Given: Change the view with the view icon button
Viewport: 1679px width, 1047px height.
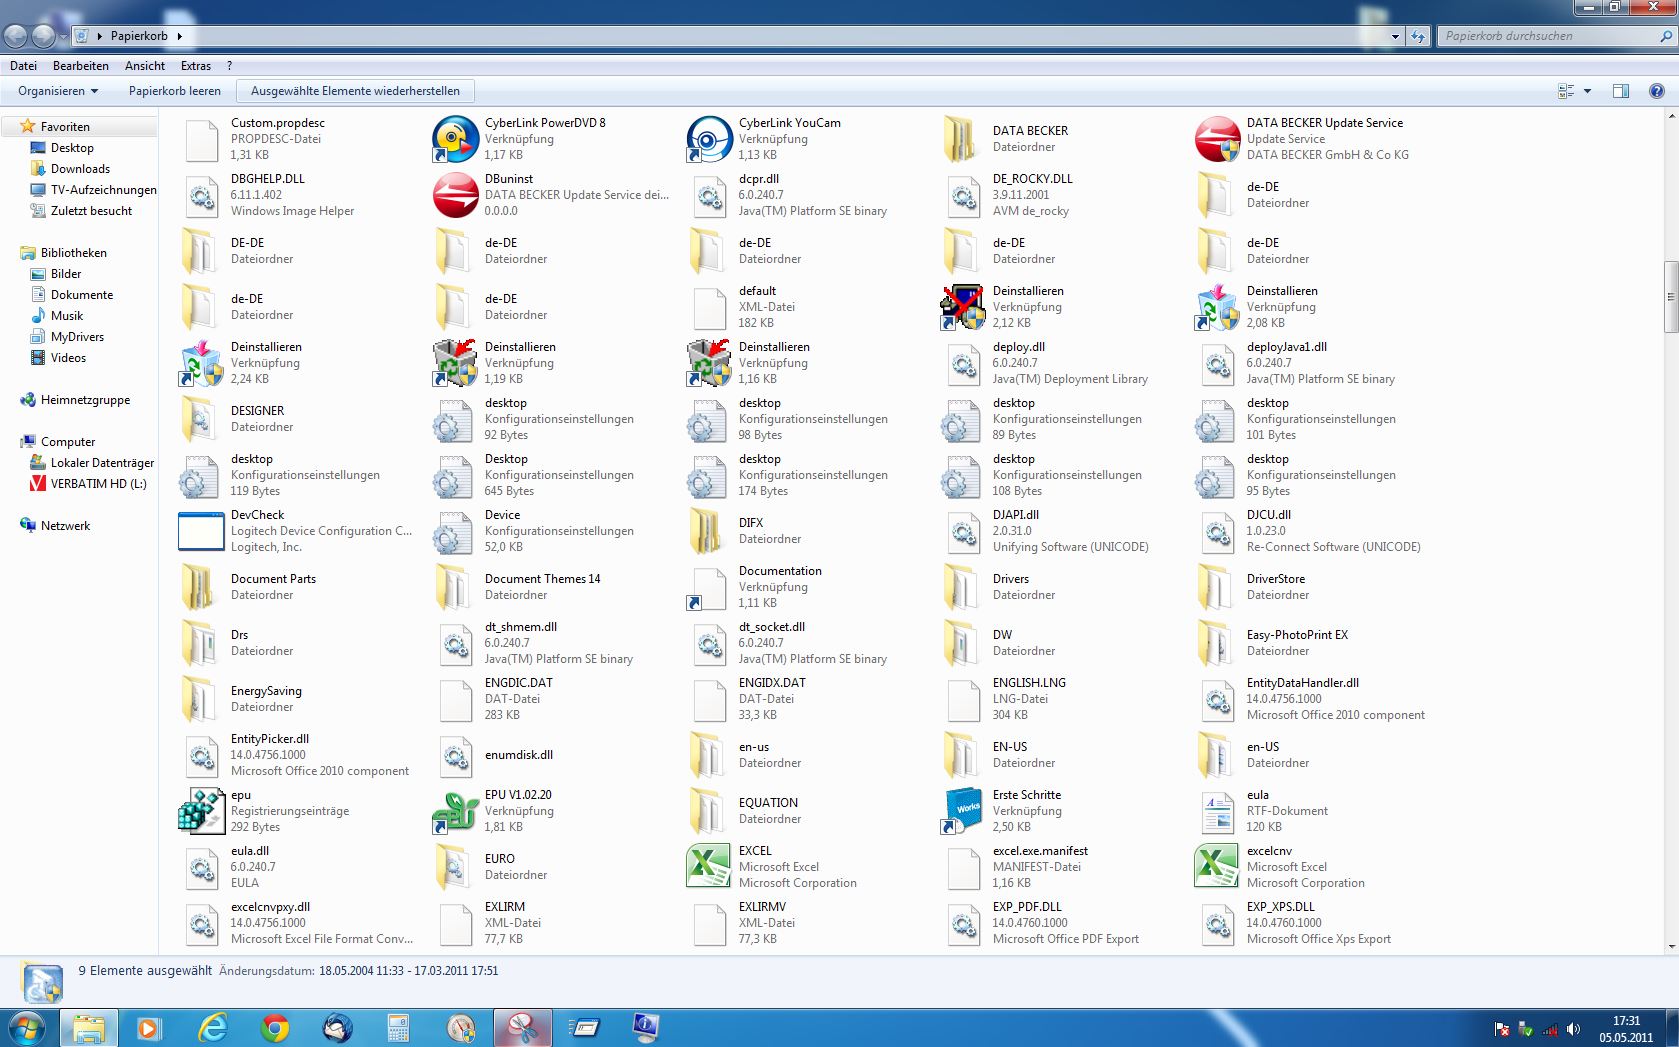Looking at the screenshot, I should tap(1566, 91).
